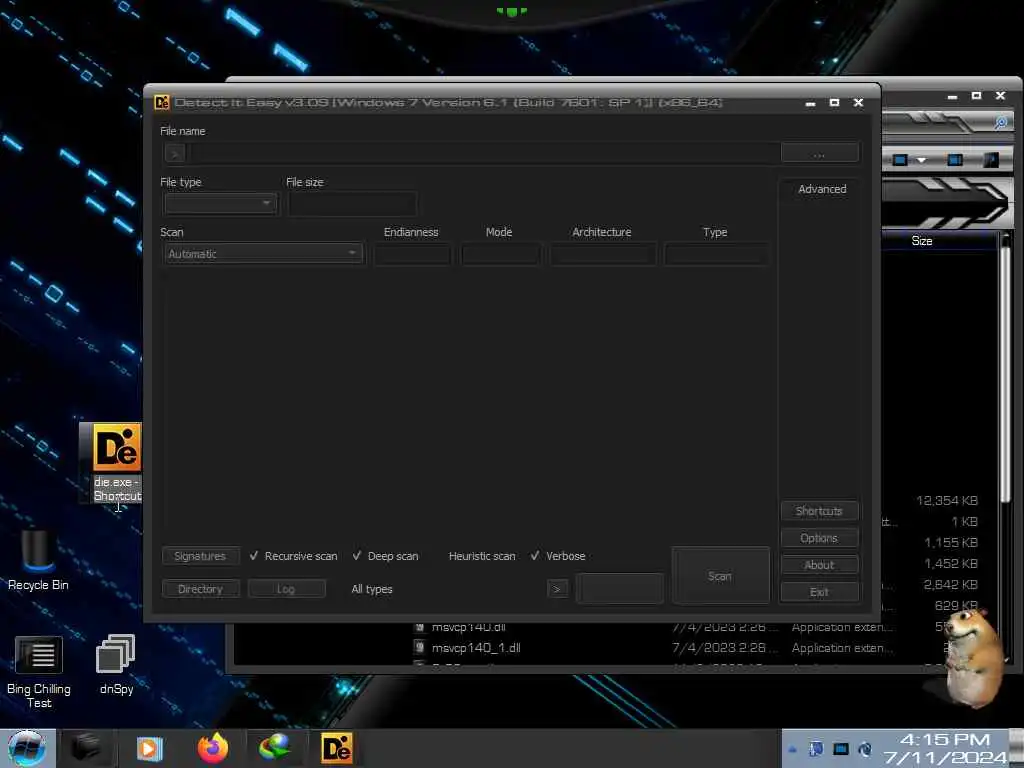Click the 1,155 KB size entry
Viewport: 1024px width, 768px height.
pyautogui.click(x=951, y=543)
